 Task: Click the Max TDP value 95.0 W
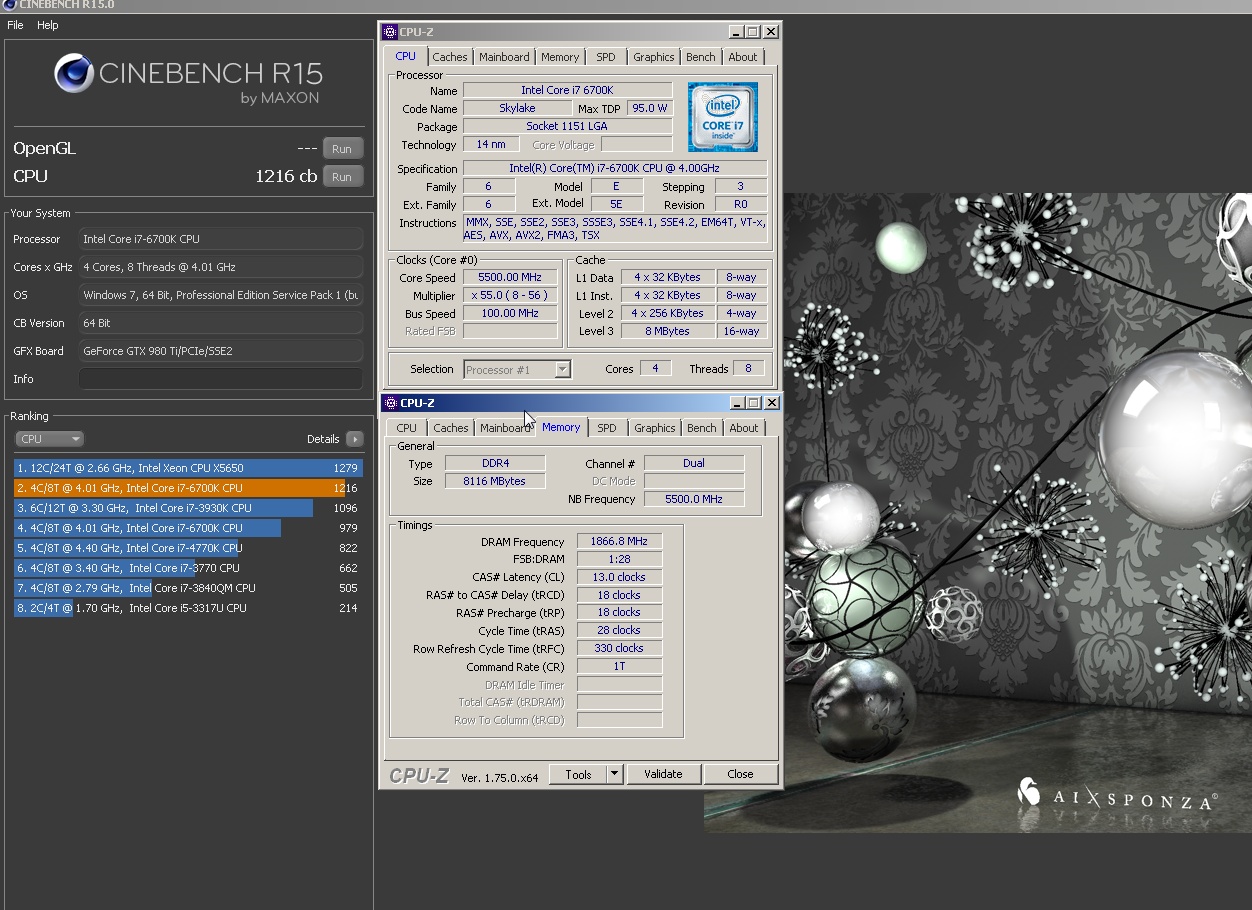(650, 108)
